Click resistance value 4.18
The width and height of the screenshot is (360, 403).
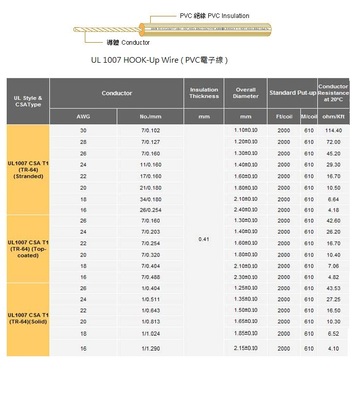(333, 210)
